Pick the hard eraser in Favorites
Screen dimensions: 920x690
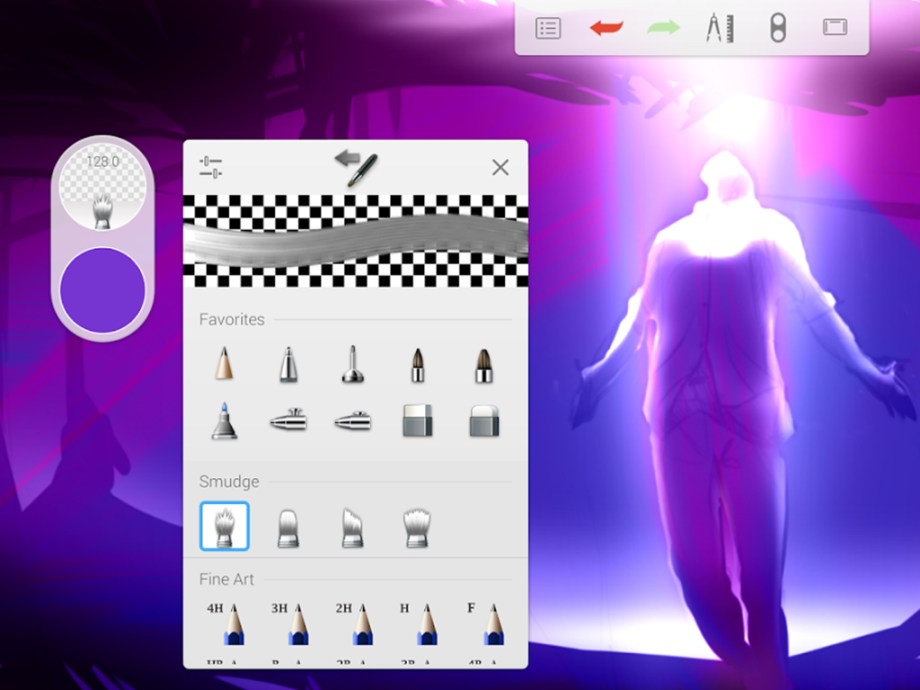pyautogui.click(x=416, y=418)
